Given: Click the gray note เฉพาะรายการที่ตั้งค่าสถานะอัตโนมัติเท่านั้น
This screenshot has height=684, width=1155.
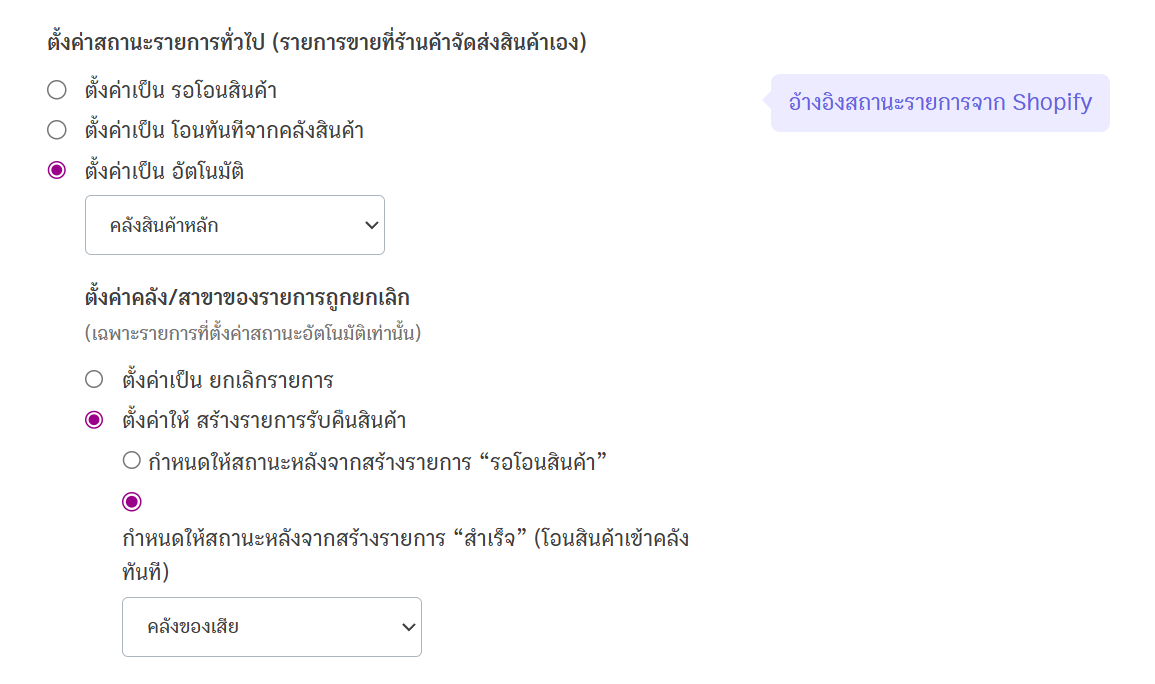Looking at the screenshot, I should (x=253, y=333).
